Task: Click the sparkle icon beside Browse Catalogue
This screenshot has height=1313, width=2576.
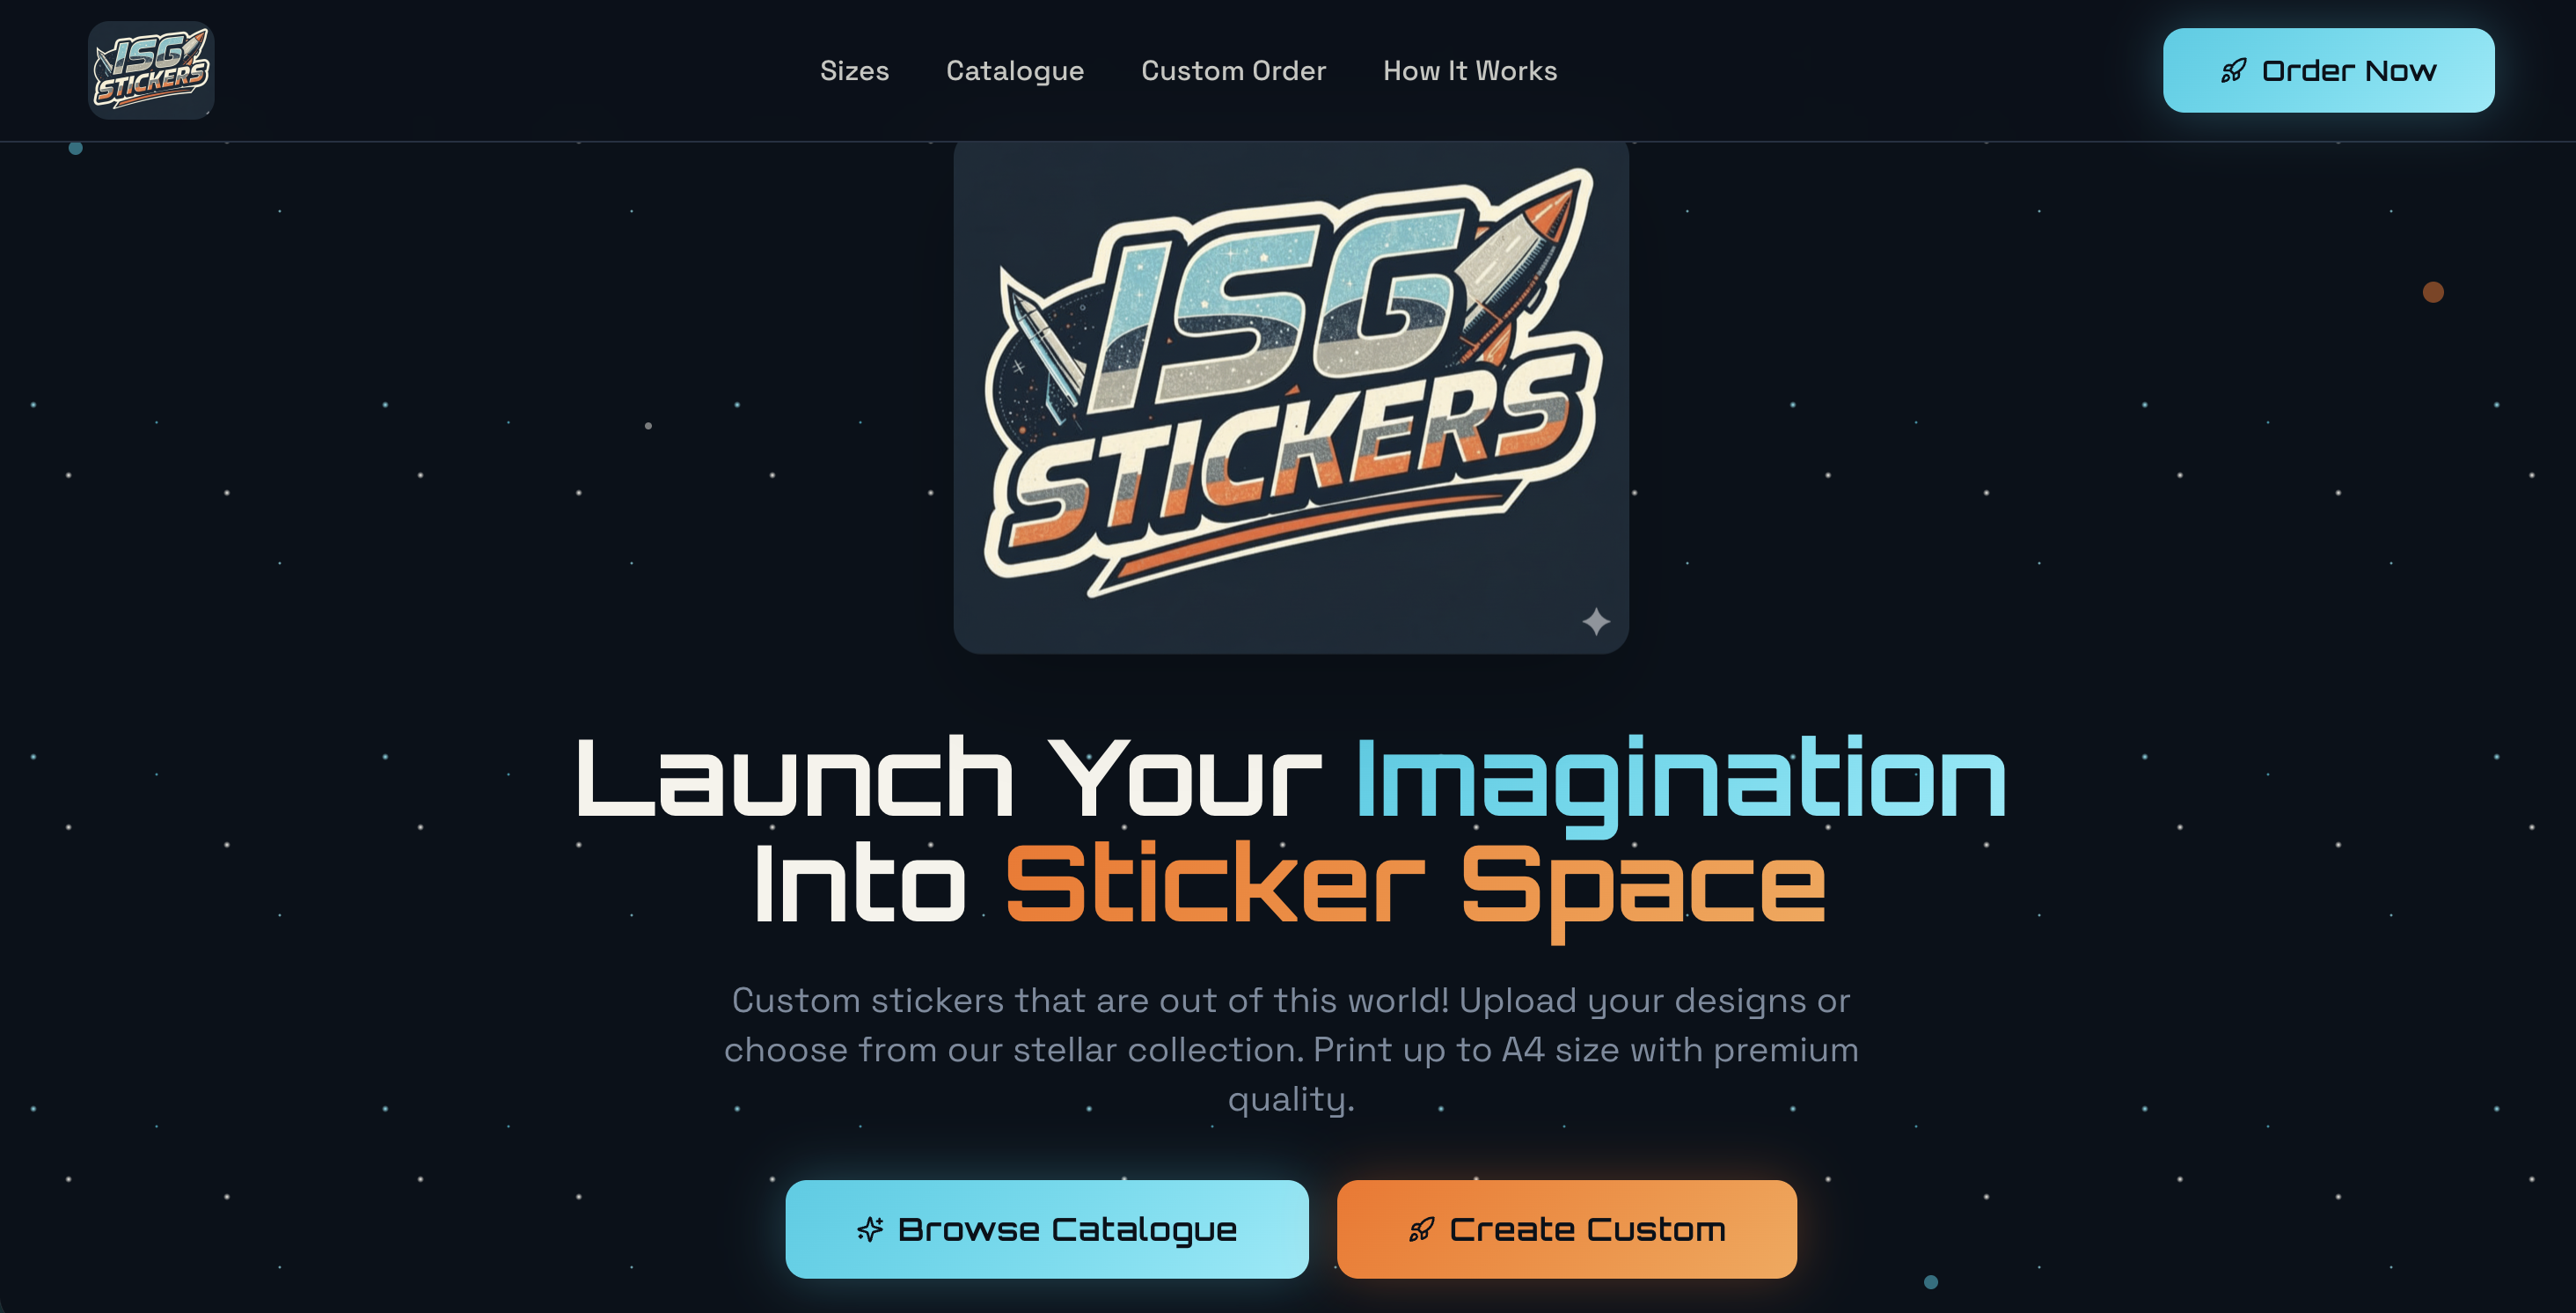Action: [870, 1229]
